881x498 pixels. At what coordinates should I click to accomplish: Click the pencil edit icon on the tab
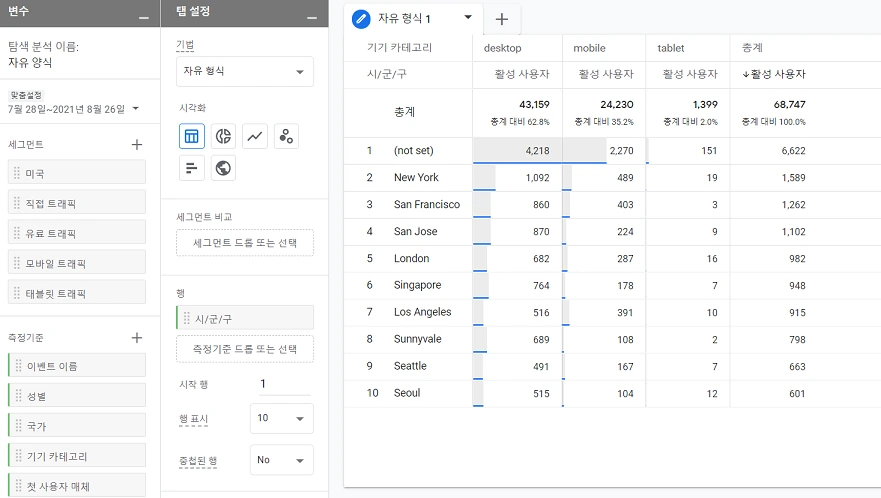tap(361, 19)
